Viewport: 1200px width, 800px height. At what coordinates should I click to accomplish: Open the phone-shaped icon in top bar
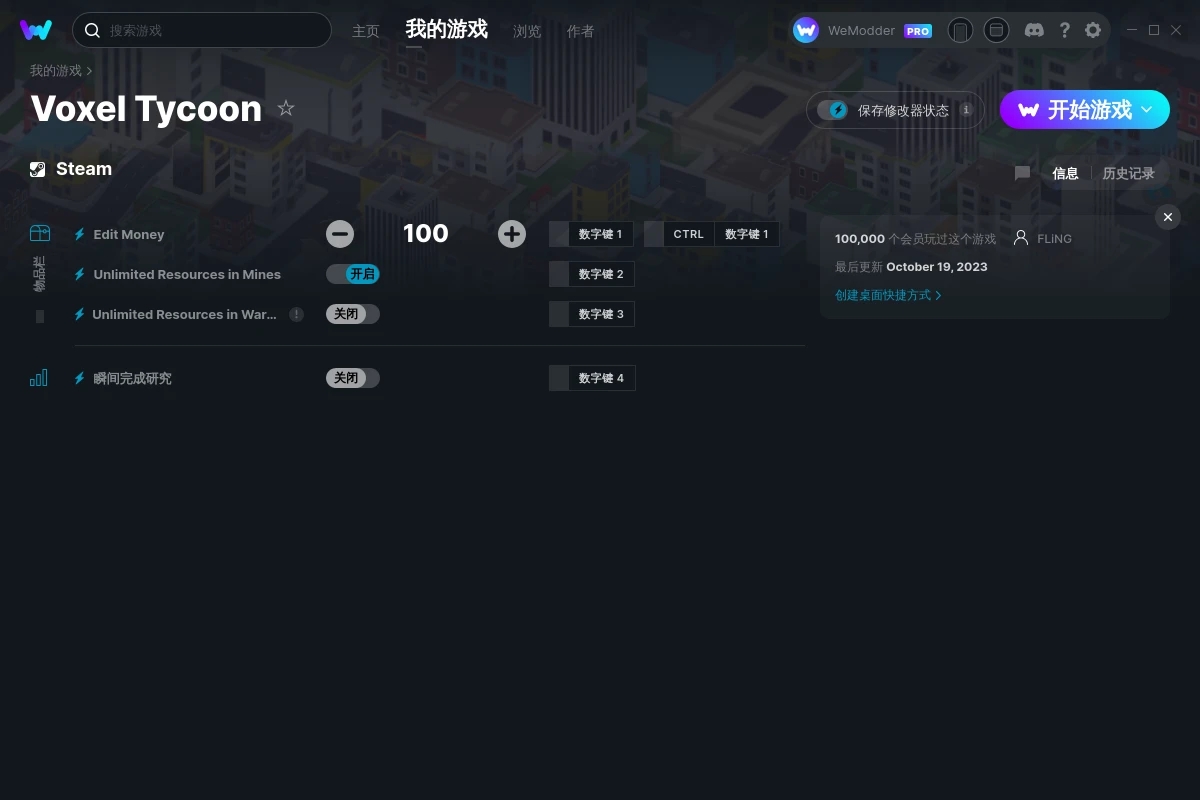pos(960,30)
